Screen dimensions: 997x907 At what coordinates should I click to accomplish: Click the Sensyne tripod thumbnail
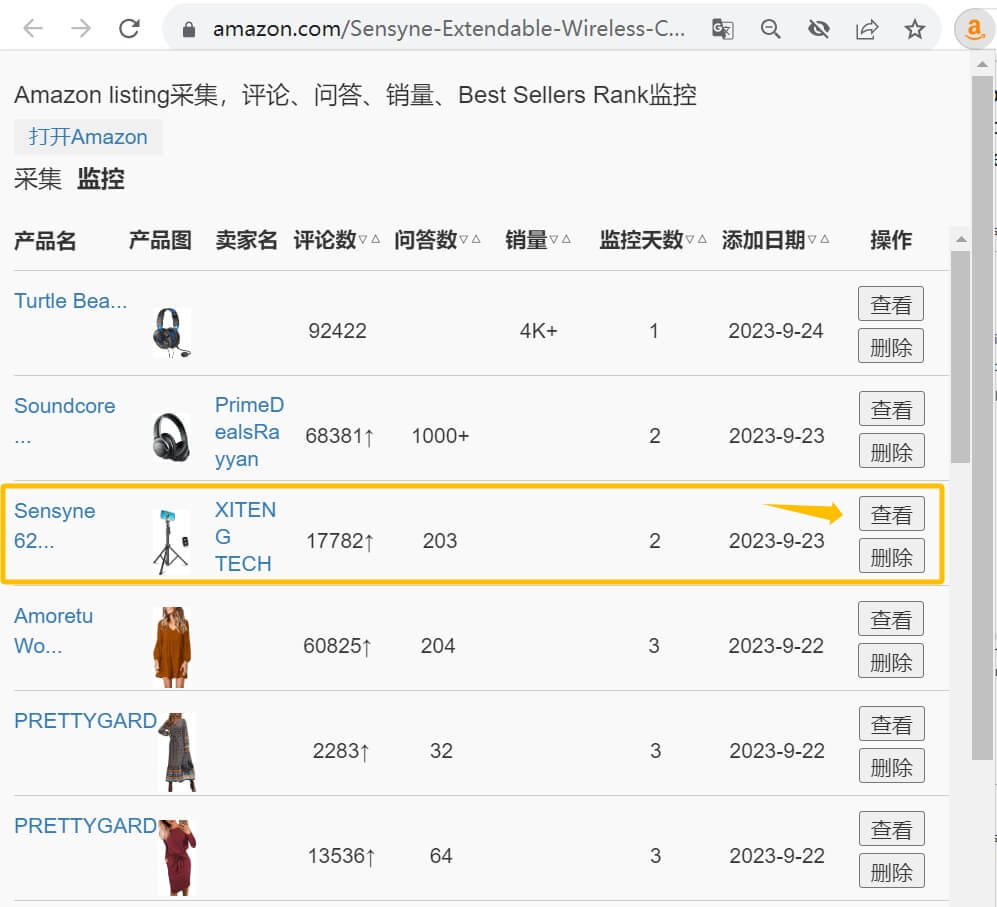[172, 541]
